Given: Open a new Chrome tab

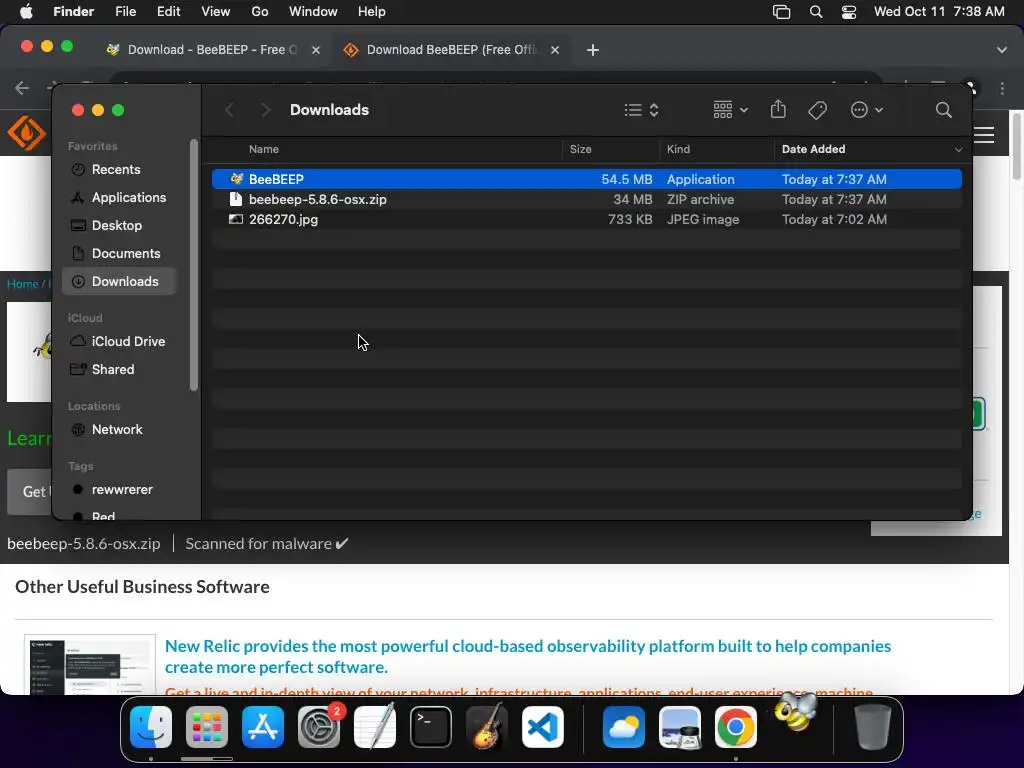Looking at the screenshot, I should pos(592,50).
